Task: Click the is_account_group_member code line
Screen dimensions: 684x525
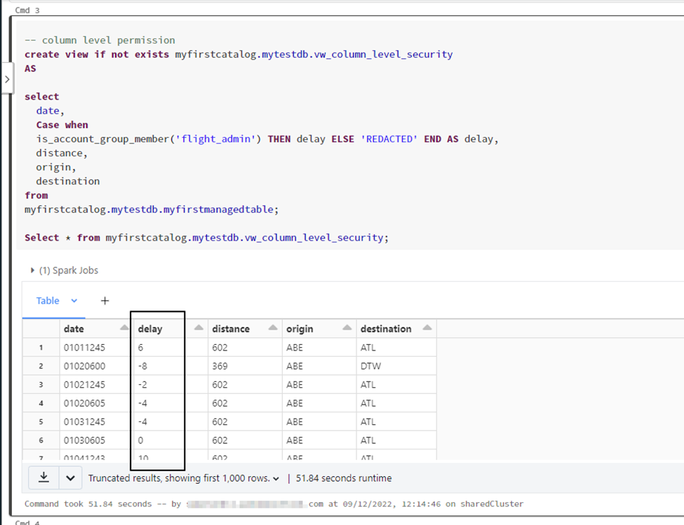Action: point(267,139)
